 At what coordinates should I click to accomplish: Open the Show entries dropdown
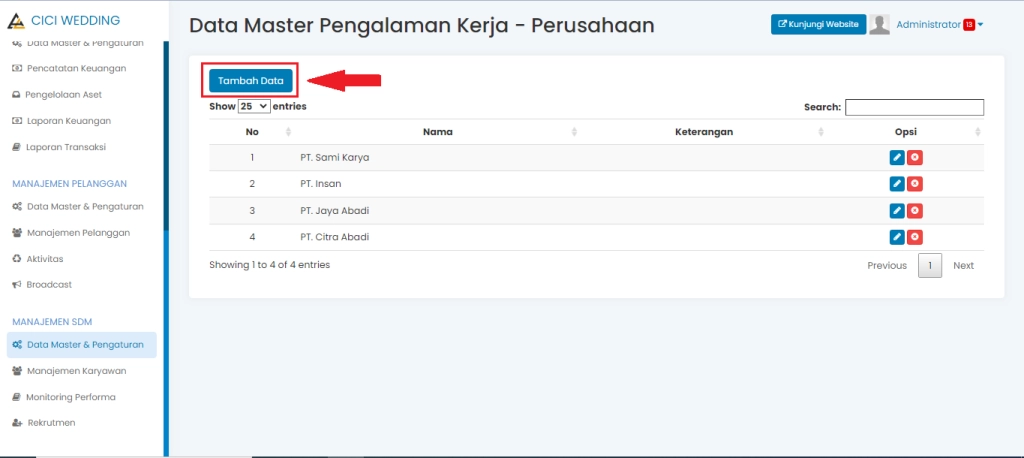click(254, 106)
